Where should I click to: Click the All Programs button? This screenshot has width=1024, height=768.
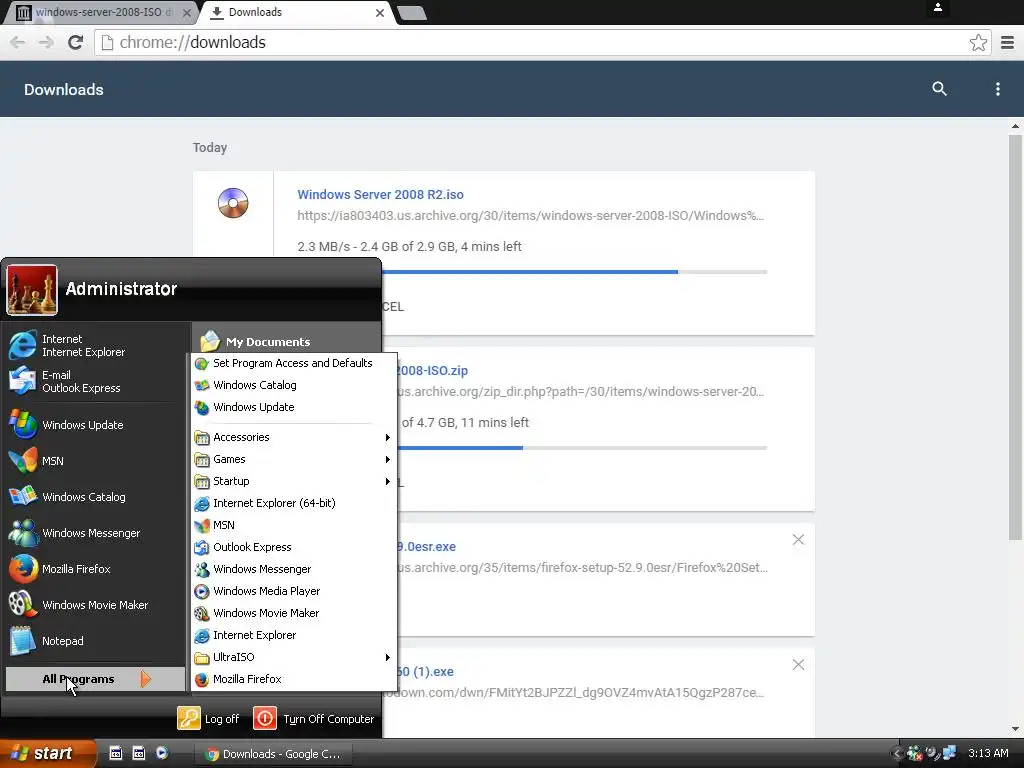[95, 679]
